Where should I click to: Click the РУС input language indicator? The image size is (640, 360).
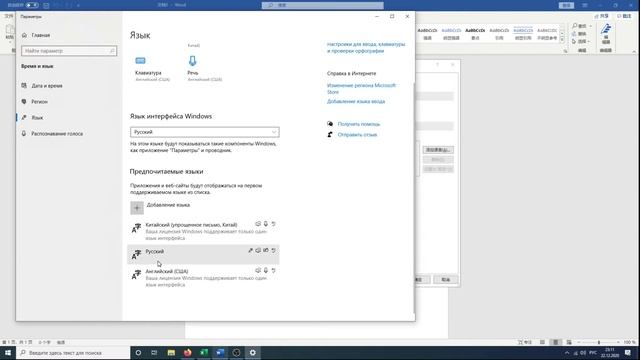(593, 353)
